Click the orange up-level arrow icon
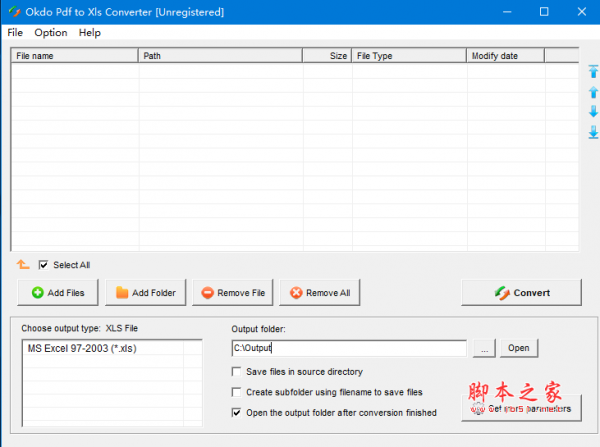 coord(23,264)
